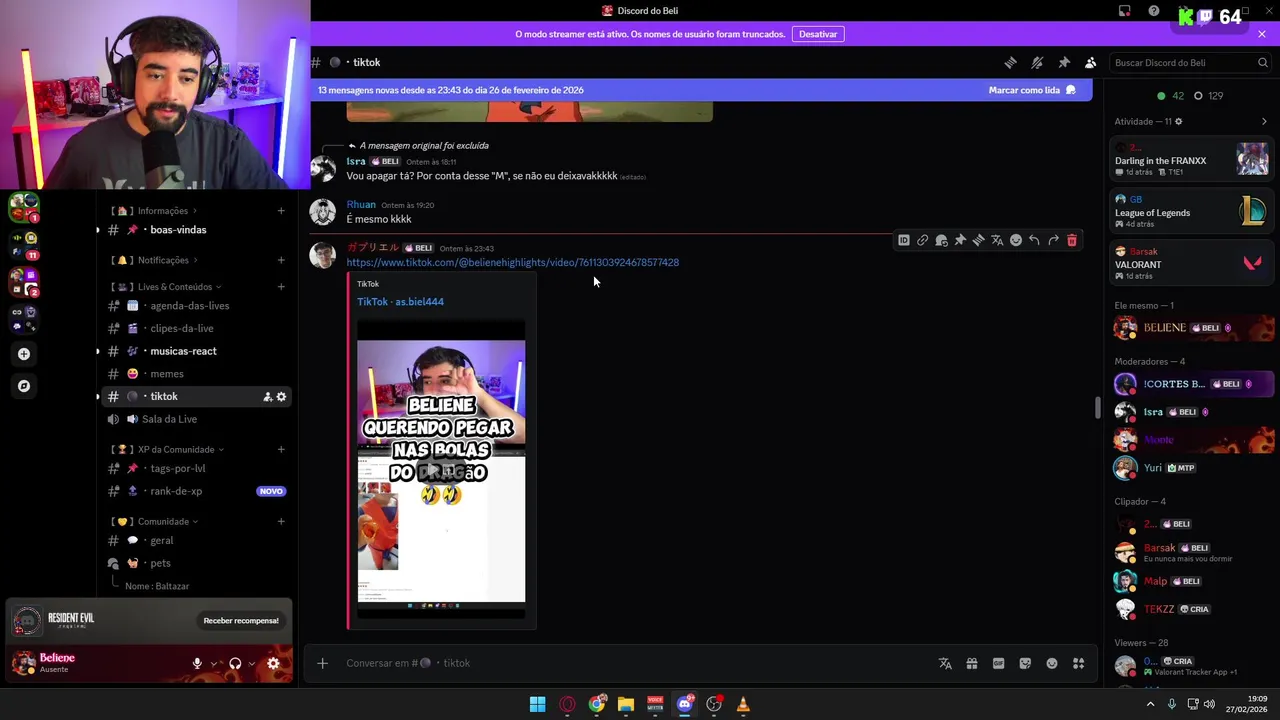Toggle headphones deafen in user panel
The image size is (1280, 720).
click(x=235, y=663)
